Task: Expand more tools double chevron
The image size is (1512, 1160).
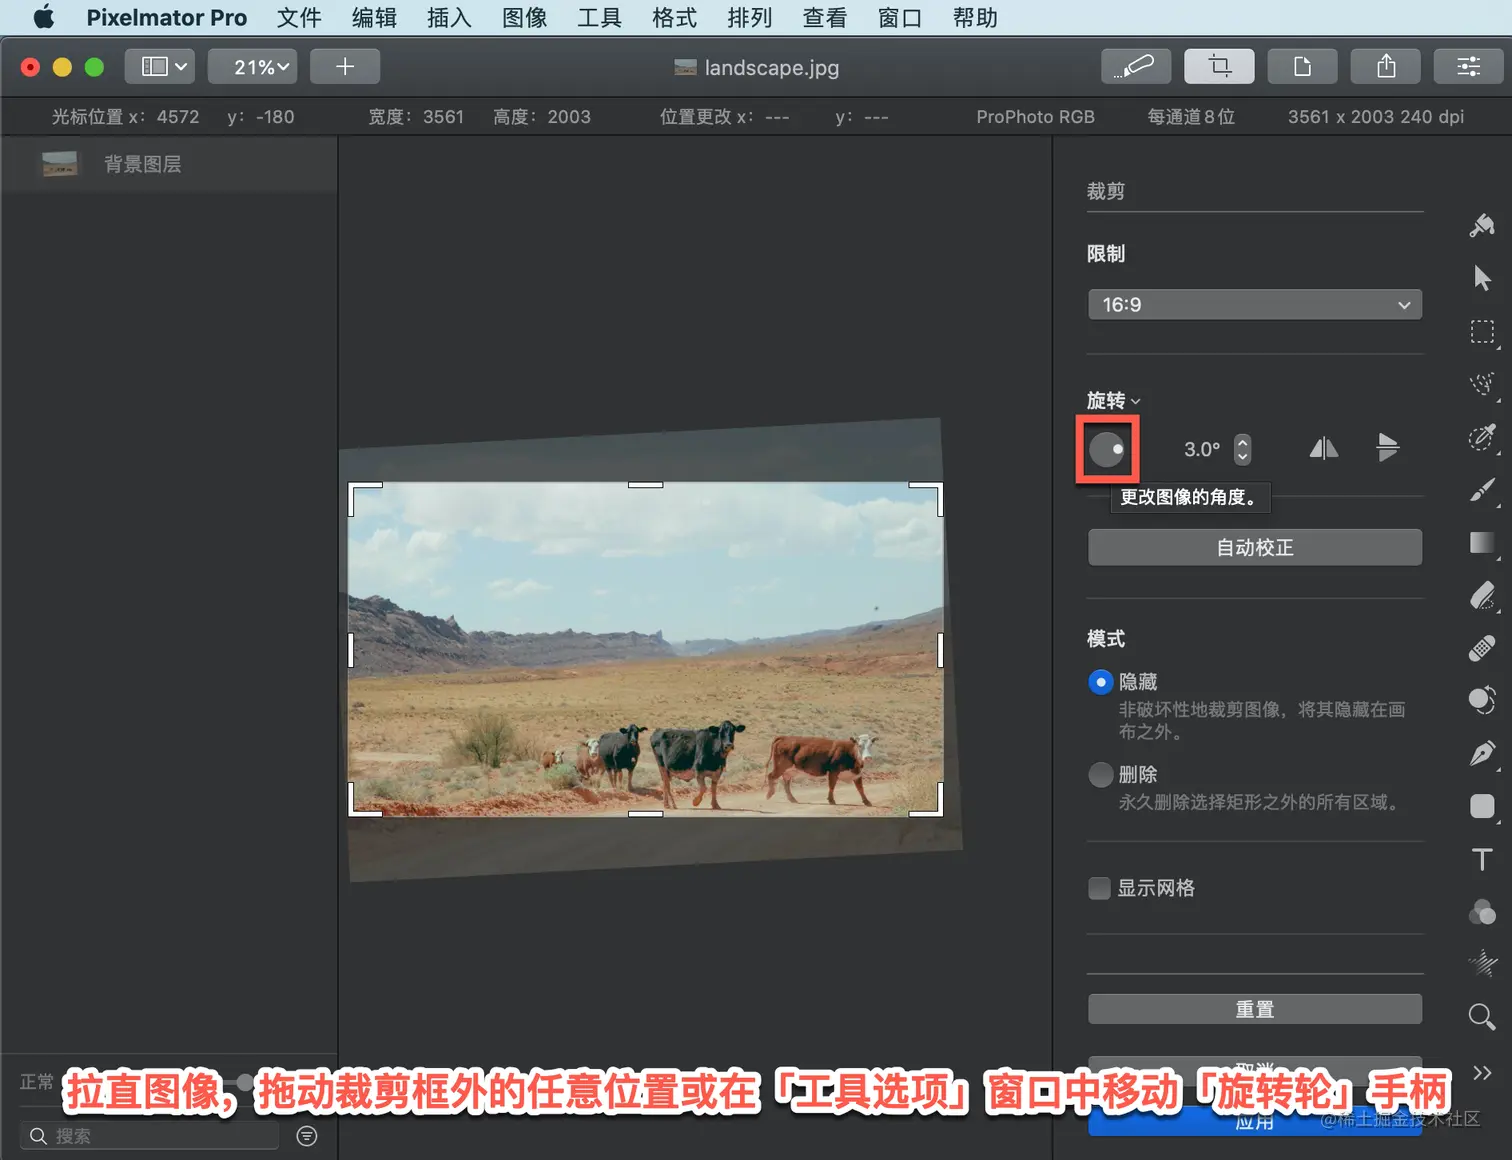Action: 1482,1072
